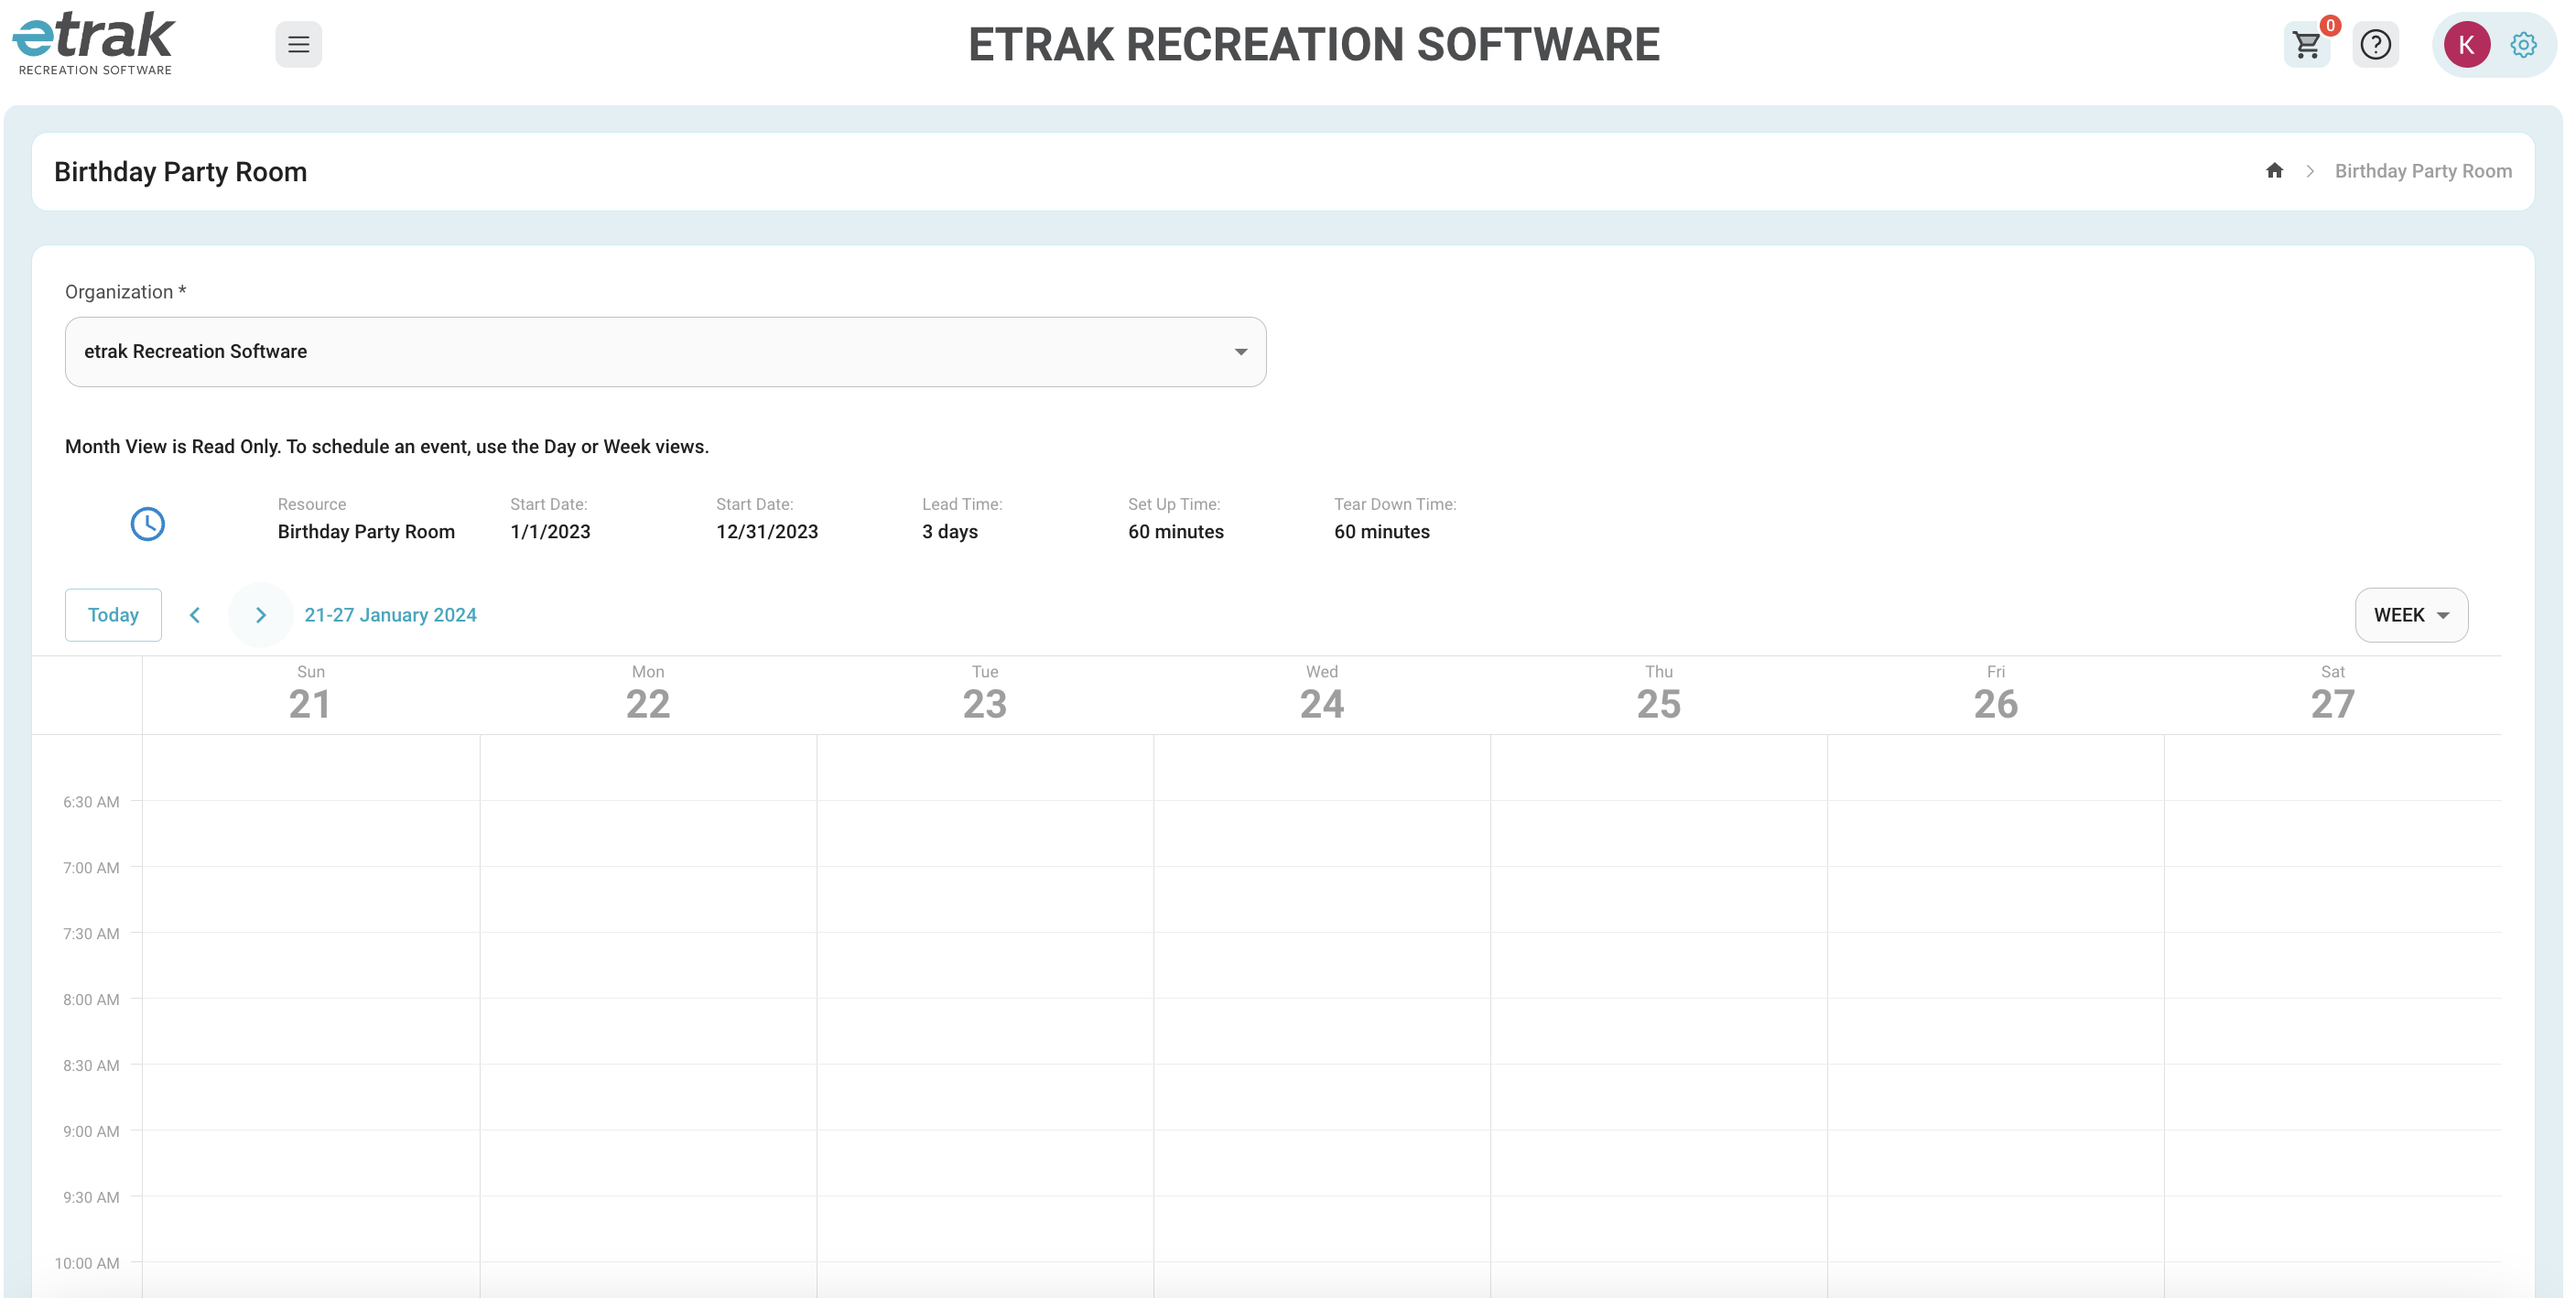Click the 6:30 AM time label
The width and height of the screenshot is (2576, 1298).
[91, 801]
